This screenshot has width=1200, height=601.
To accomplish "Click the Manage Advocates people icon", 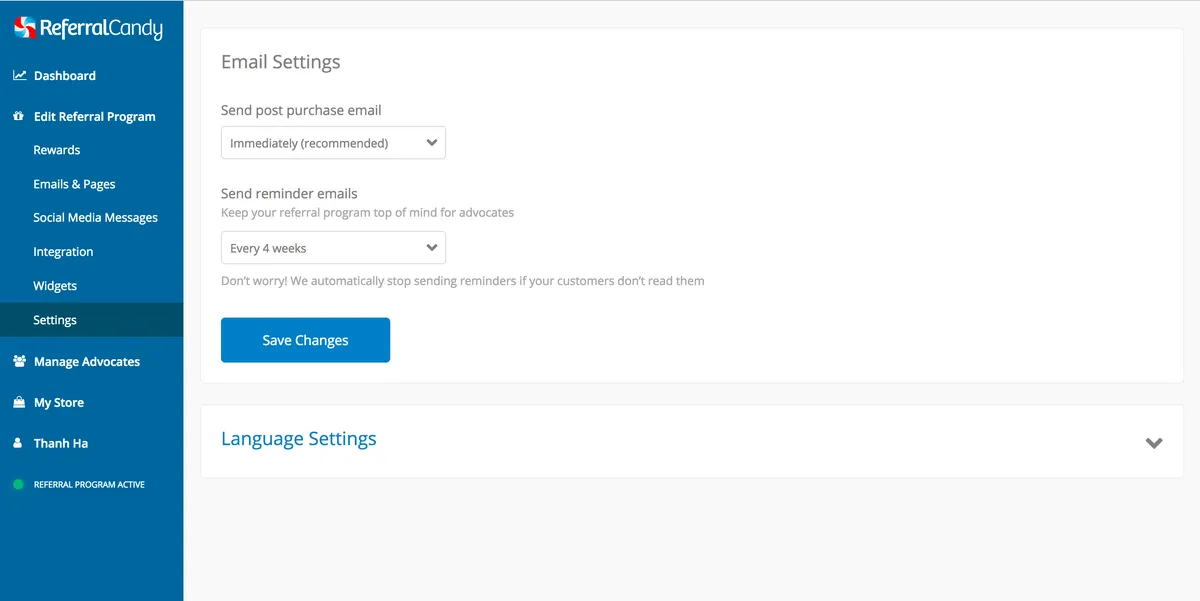I will tap(19, 362).
